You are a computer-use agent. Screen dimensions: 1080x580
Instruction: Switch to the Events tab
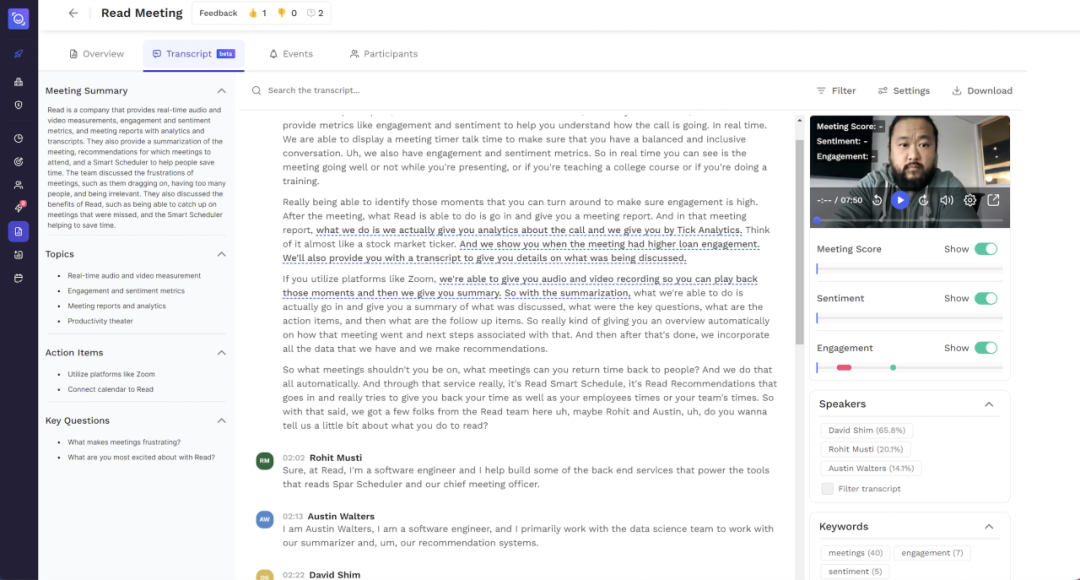pos(291,54)
